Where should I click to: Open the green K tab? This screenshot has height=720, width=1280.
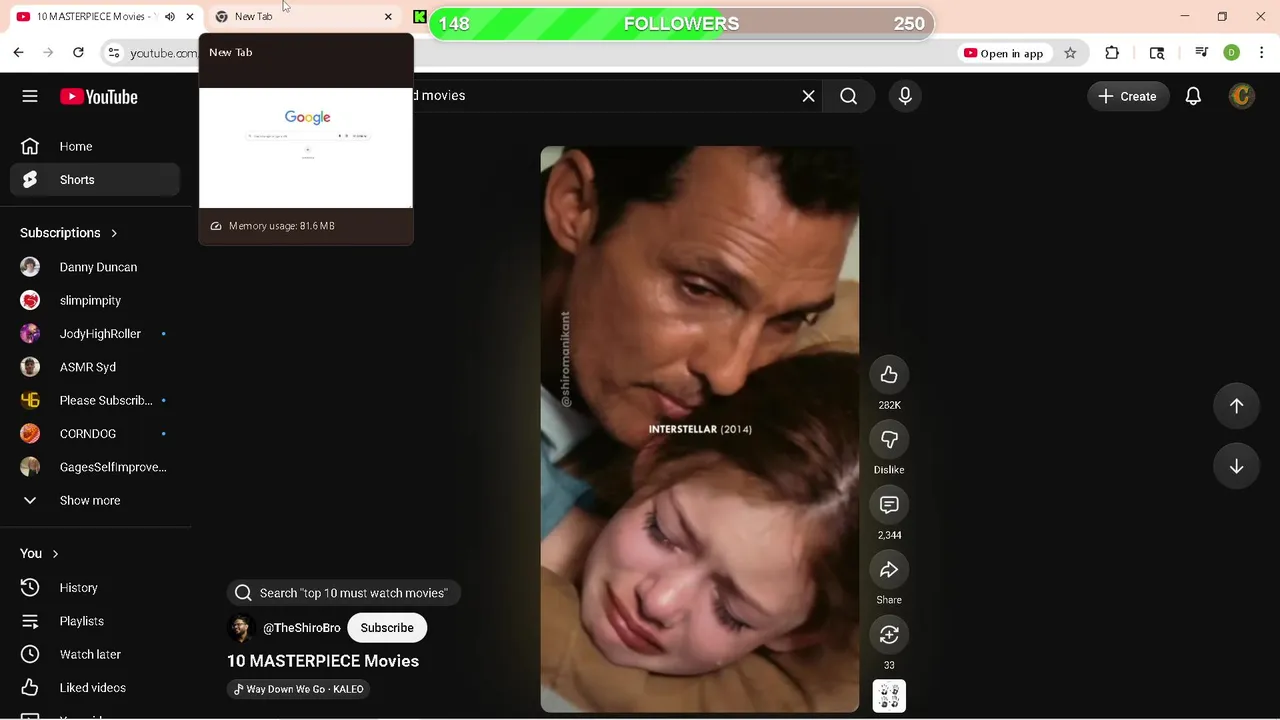(x=419, y=17)
